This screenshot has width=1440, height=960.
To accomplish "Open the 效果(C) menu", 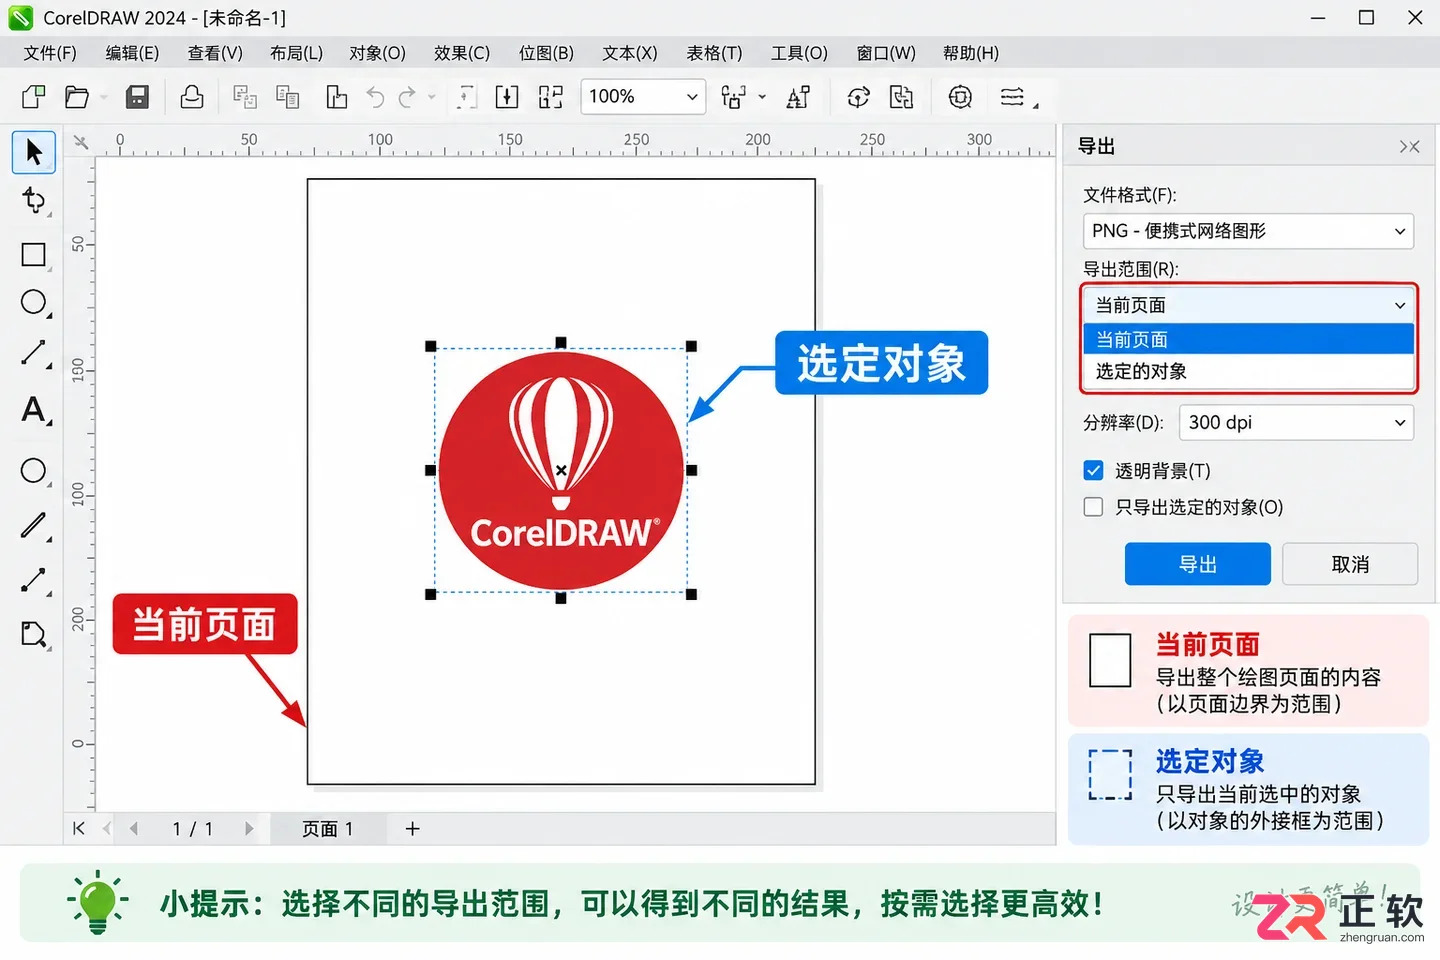I will pos(462,53).
